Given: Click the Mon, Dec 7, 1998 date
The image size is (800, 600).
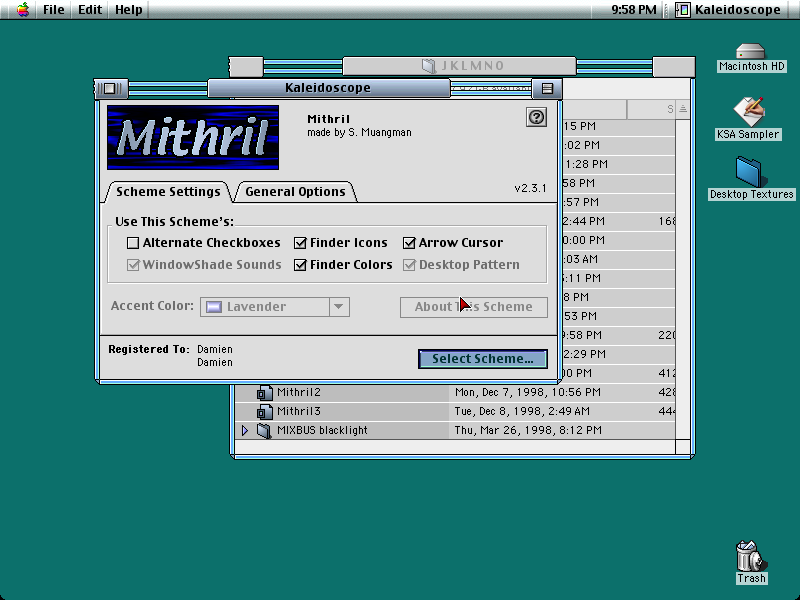Looking at the screenshot, I should point(528,392).
